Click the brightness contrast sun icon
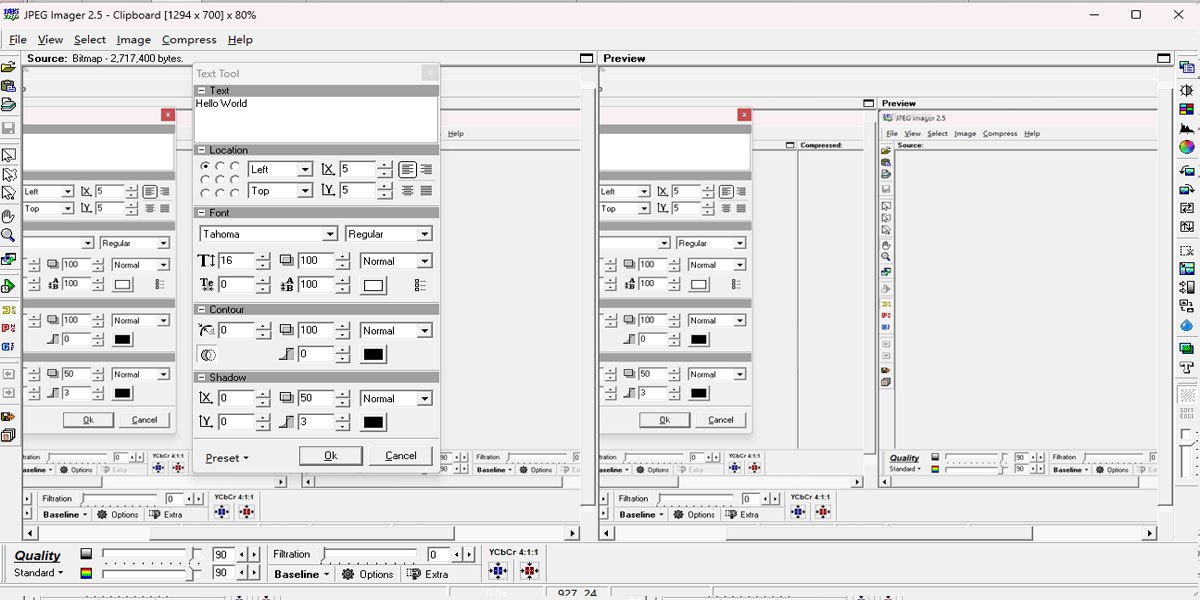The width and height of the screenshot is (1200, 600). (1187, 90)
